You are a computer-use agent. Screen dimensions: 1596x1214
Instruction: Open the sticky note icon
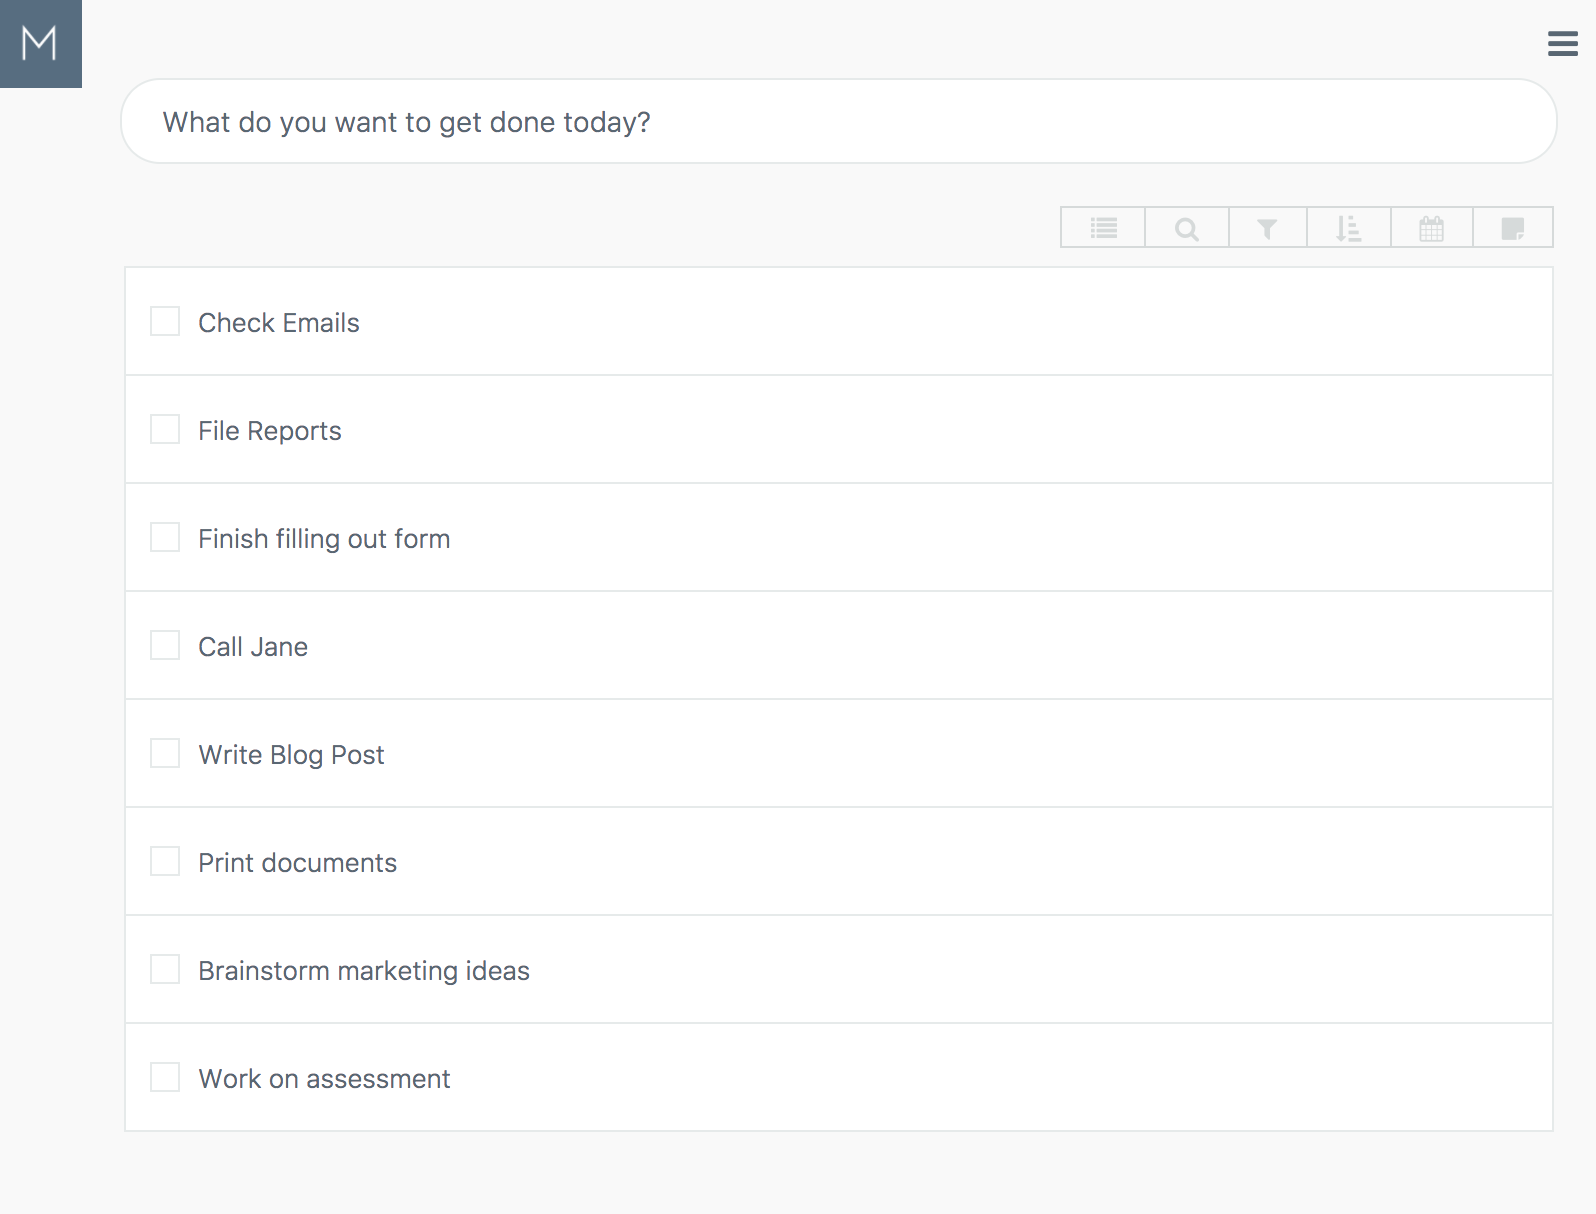1513,228
